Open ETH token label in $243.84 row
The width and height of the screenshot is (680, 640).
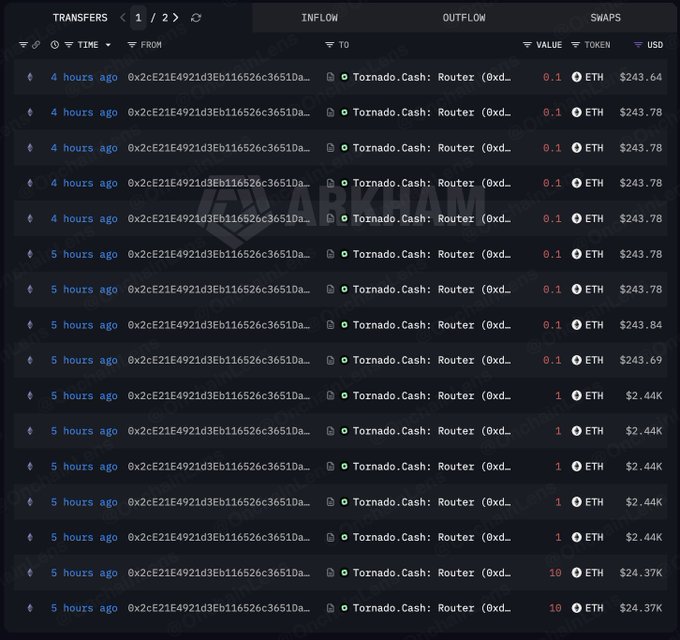pyautogui.click(x=594, y=325)
